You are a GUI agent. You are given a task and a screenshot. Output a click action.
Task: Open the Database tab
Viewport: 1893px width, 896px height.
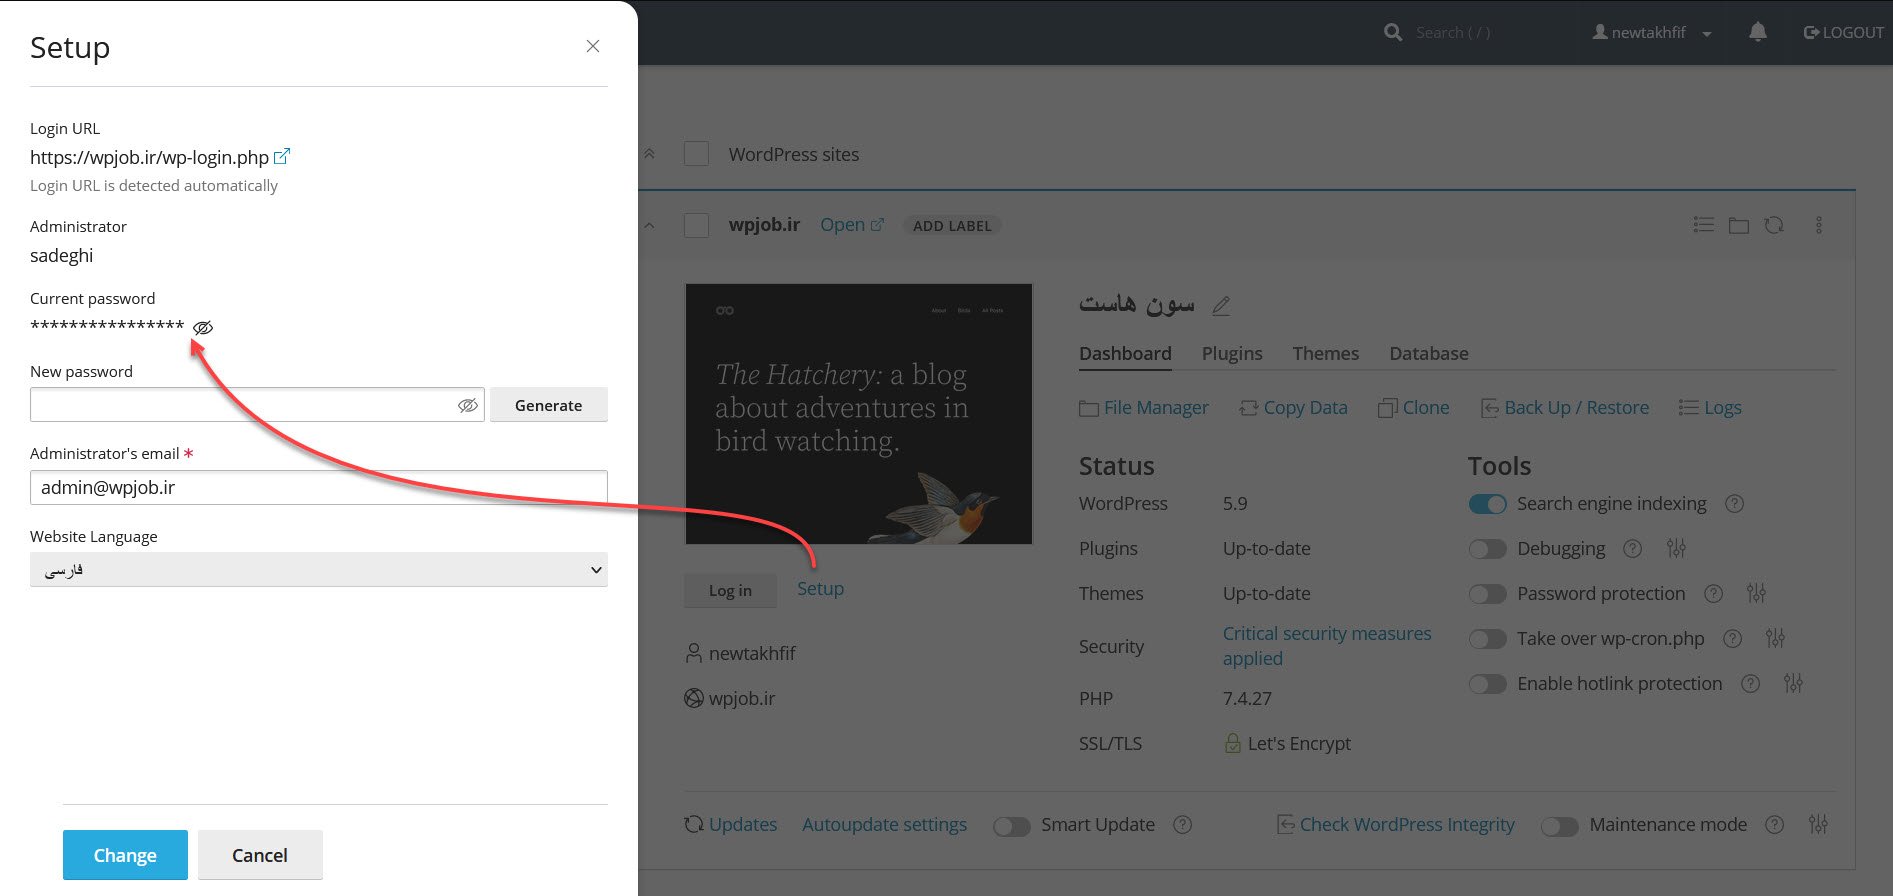[x=1429, y=353]
